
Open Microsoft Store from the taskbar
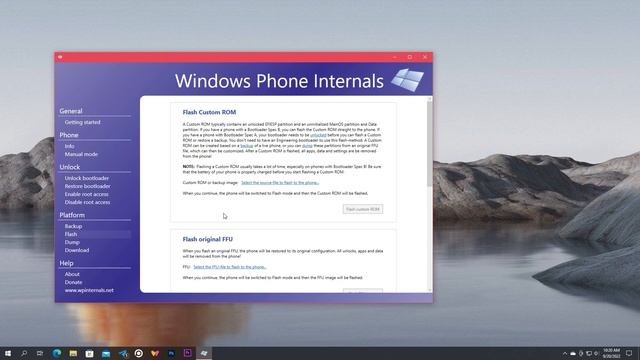point(89,353)
